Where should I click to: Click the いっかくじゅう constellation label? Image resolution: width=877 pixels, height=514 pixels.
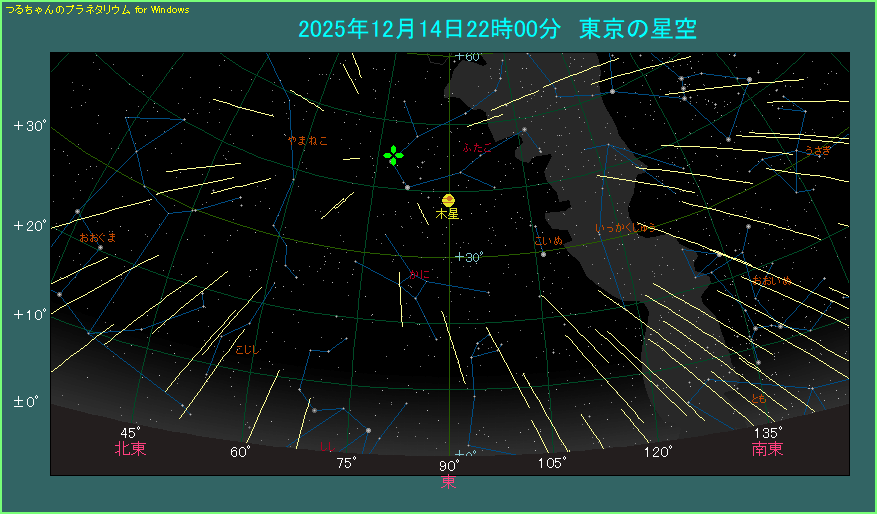tap(625, 228)
